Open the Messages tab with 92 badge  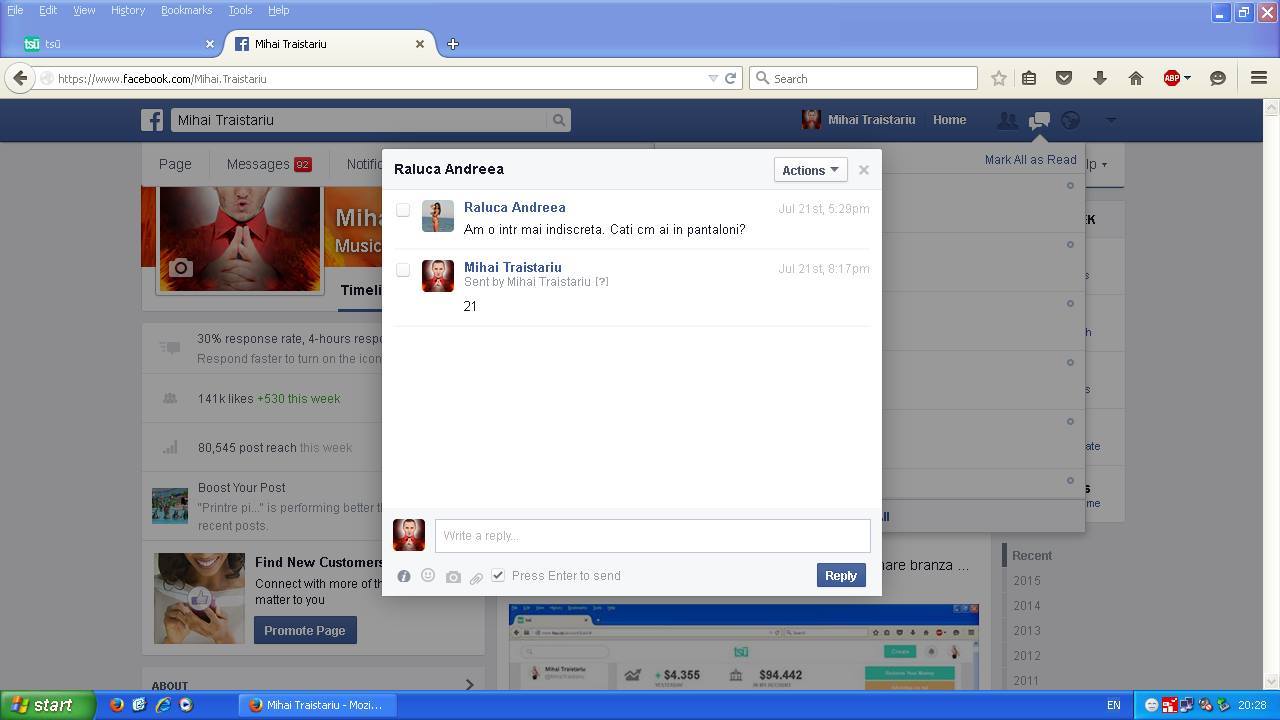tap(268, 164)
